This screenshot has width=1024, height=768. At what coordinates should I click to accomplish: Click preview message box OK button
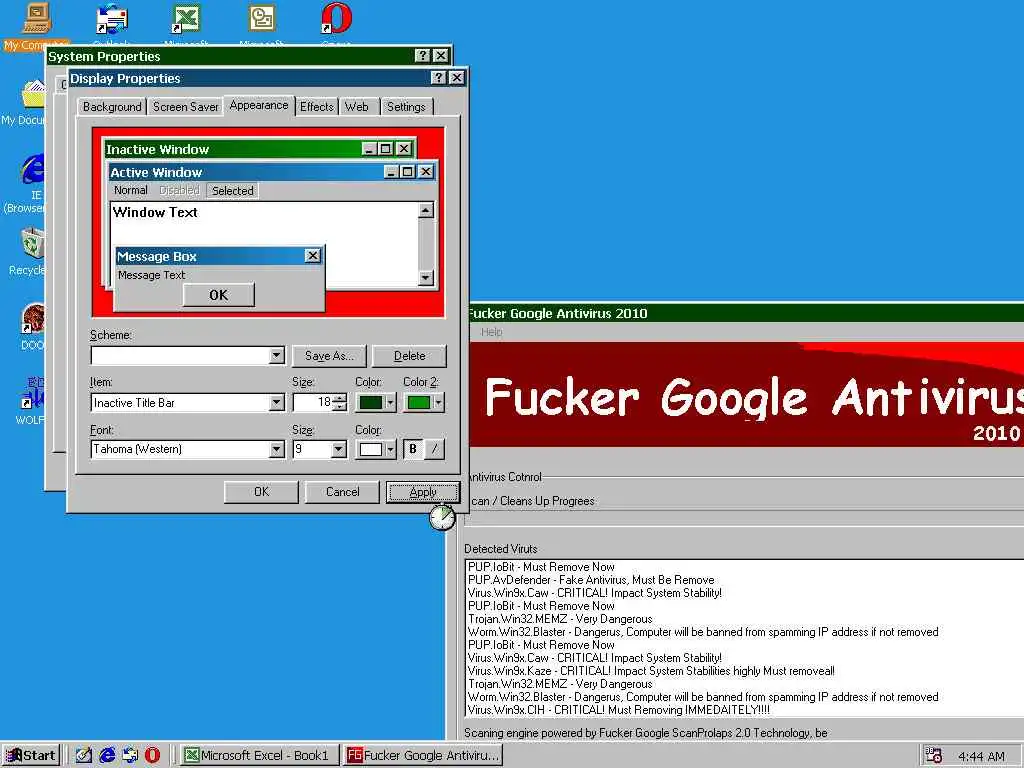pos(219,295)
